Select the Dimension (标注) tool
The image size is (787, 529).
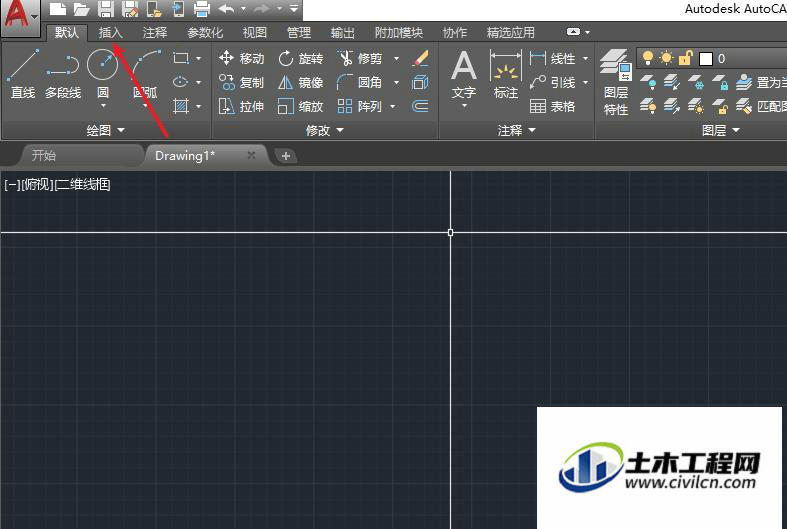click(505, 74)
